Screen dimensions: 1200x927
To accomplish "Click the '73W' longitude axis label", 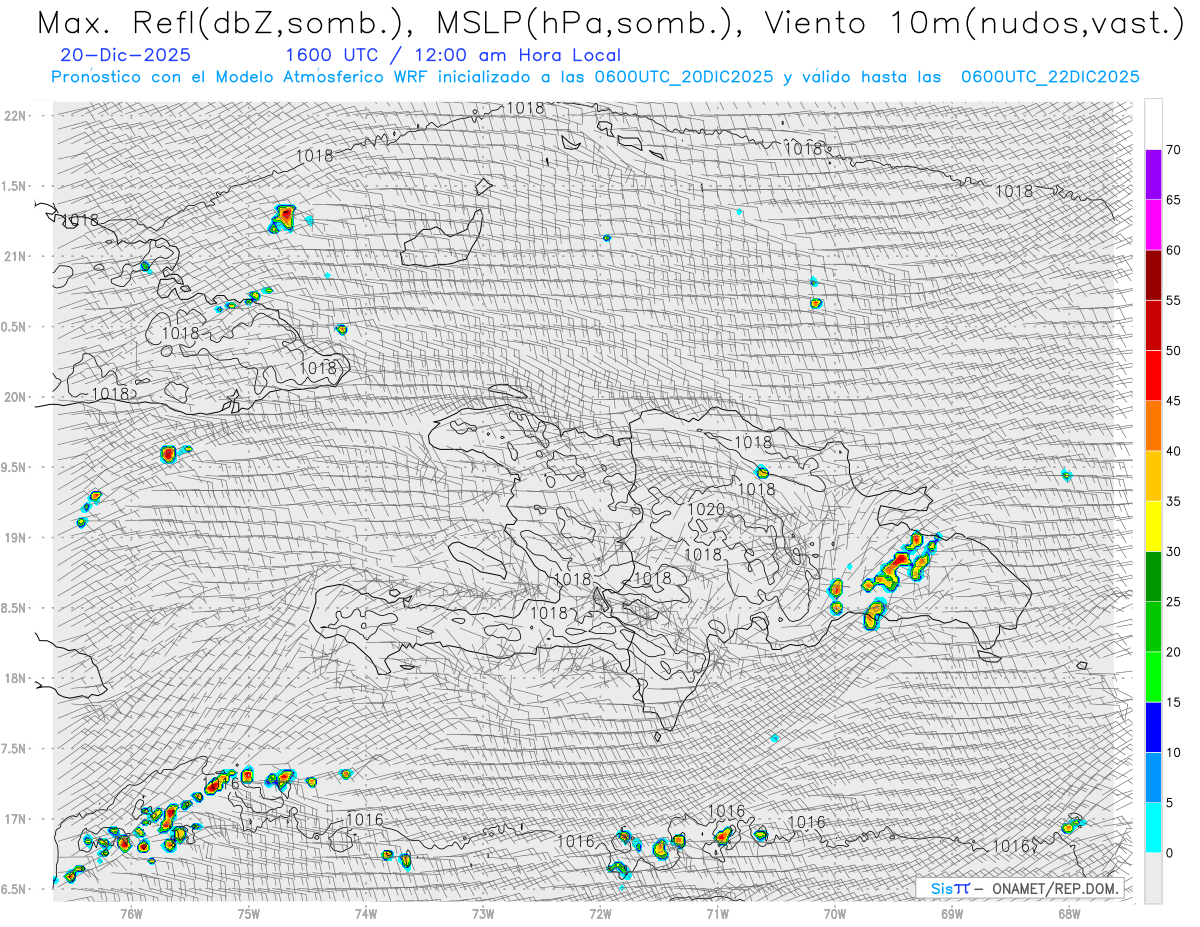I will coord(483,913).
